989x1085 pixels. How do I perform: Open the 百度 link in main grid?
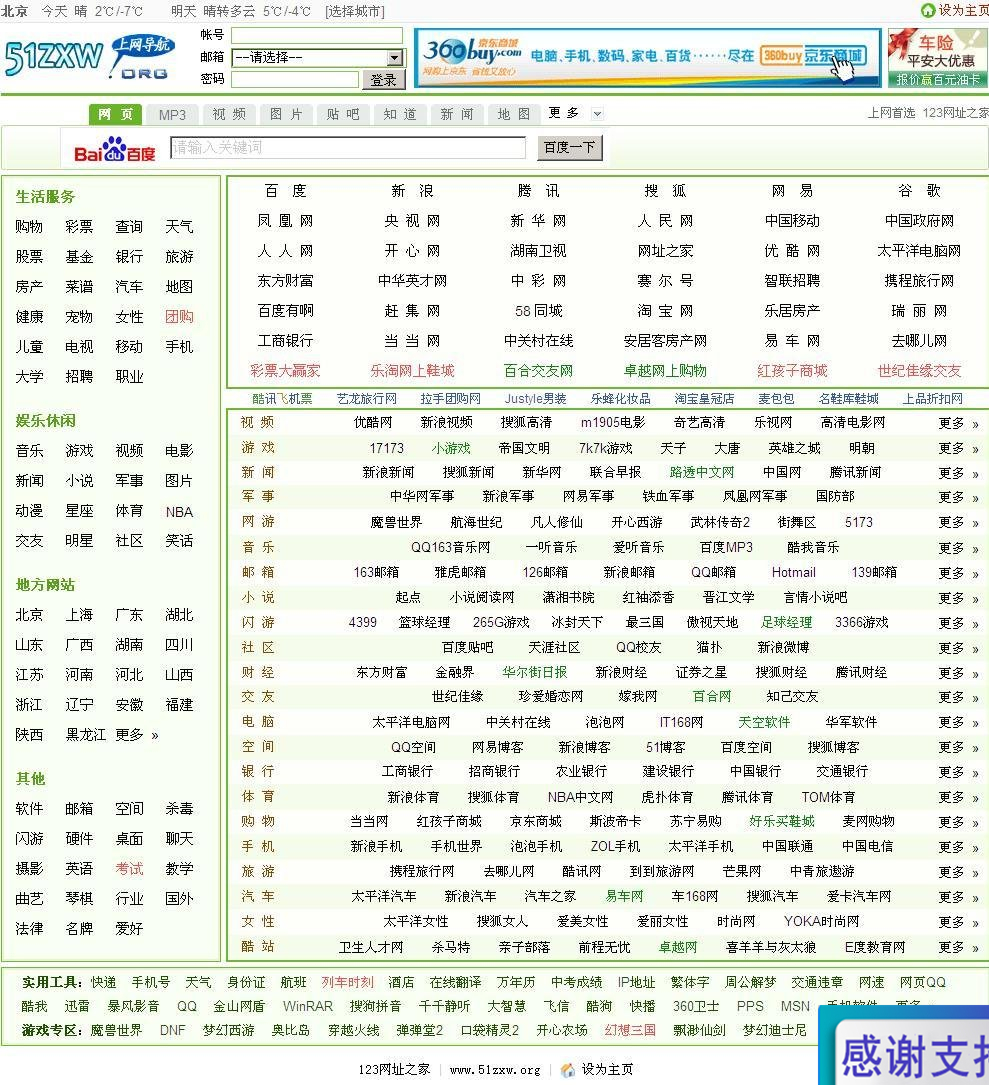click(x=285, y=191)
